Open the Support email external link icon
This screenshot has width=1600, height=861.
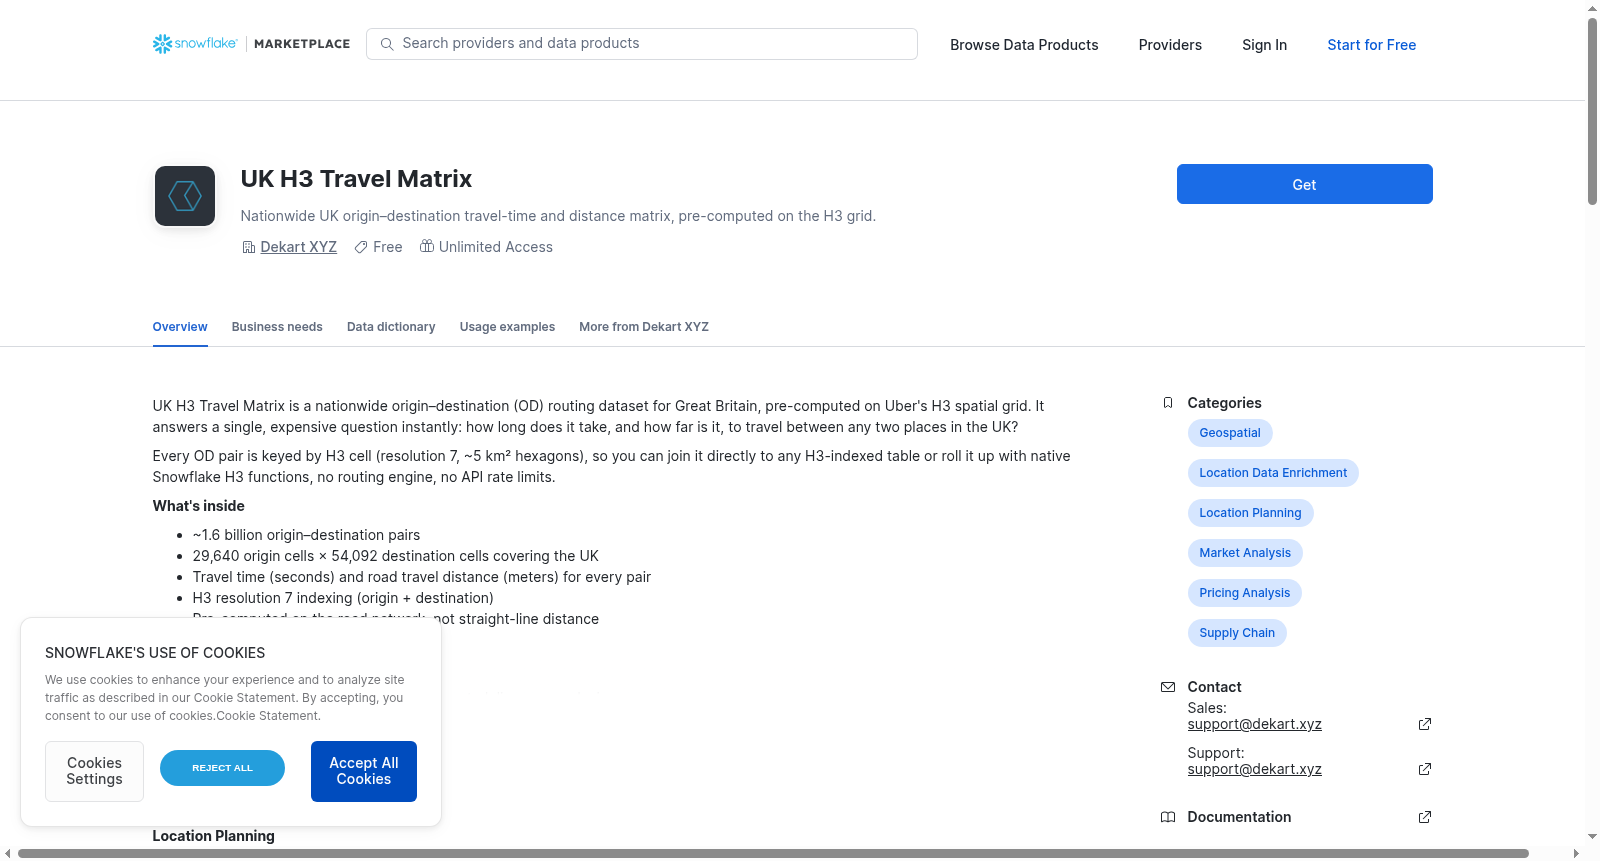point(1425,769)
